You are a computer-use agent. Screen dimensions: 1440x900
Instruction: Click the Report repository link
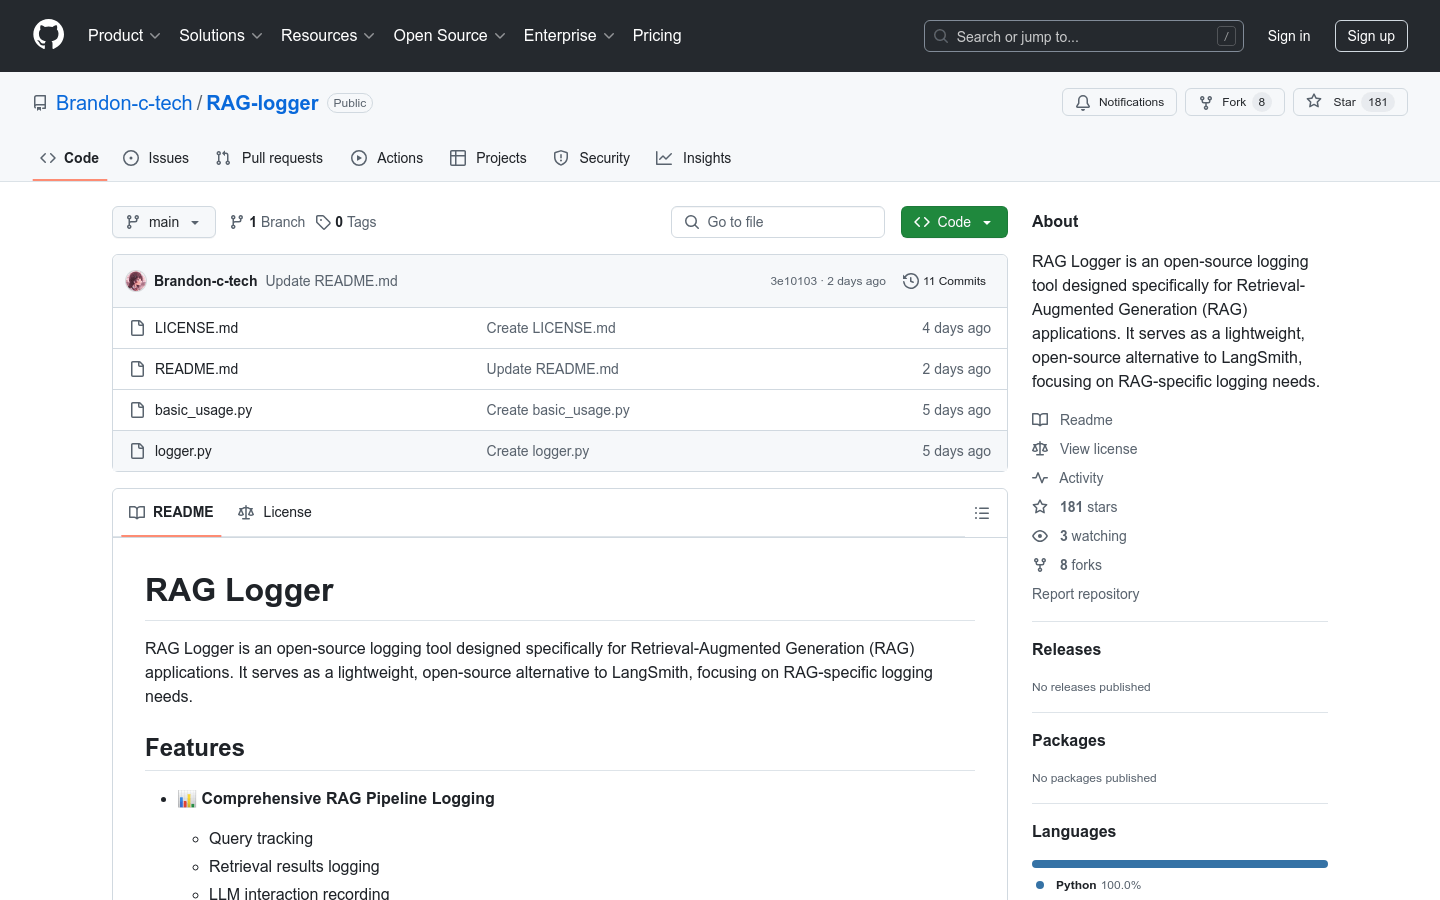[x=1085, y=594]
